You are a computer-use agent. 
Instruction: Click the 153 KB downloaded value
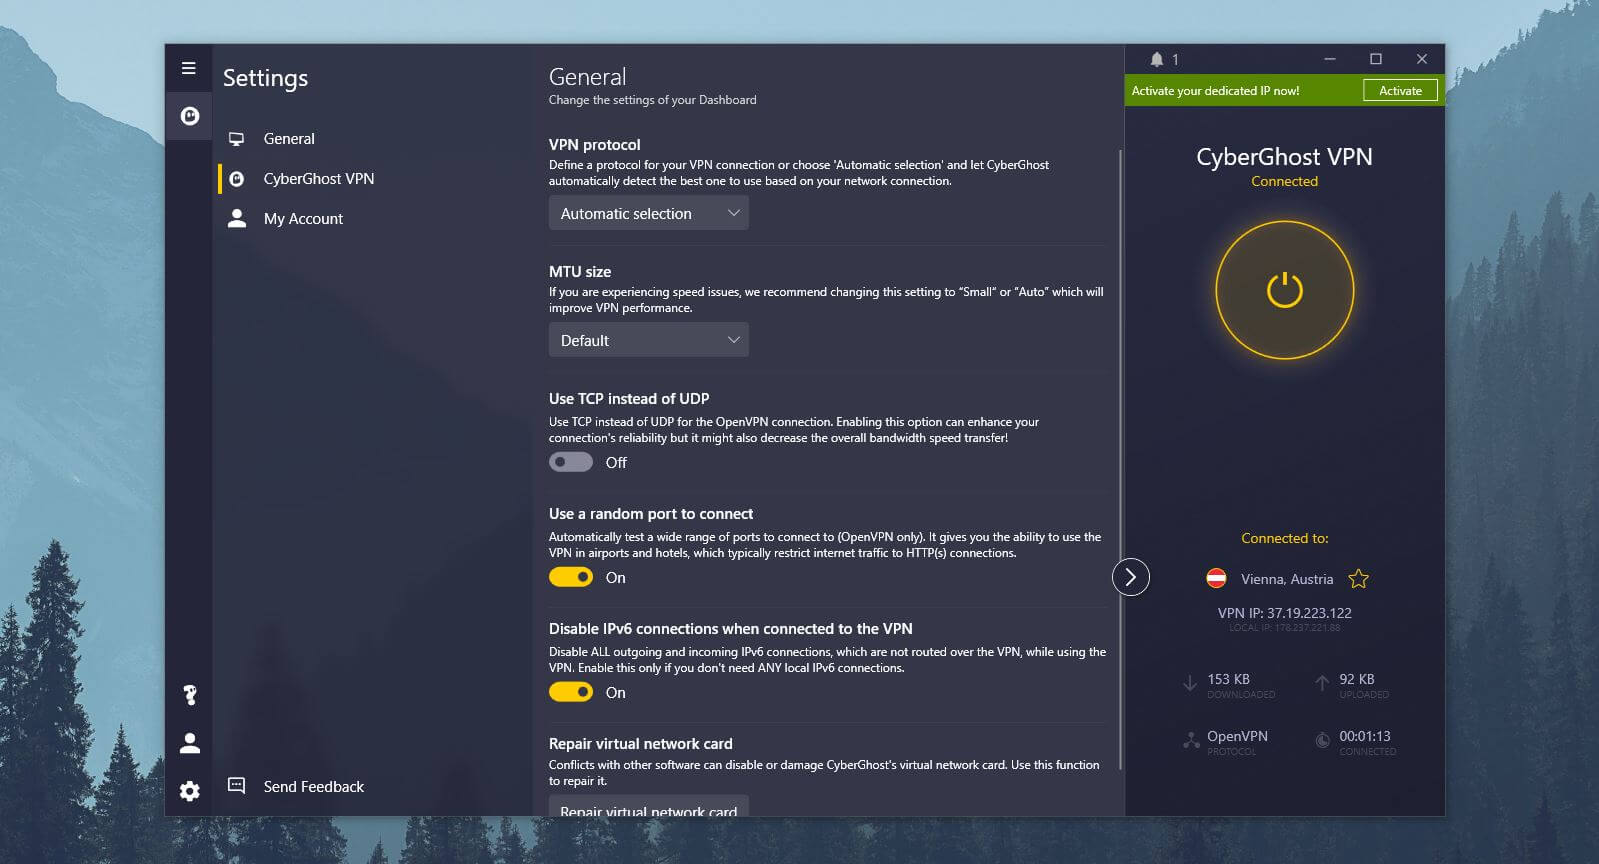pos(1228,679)
